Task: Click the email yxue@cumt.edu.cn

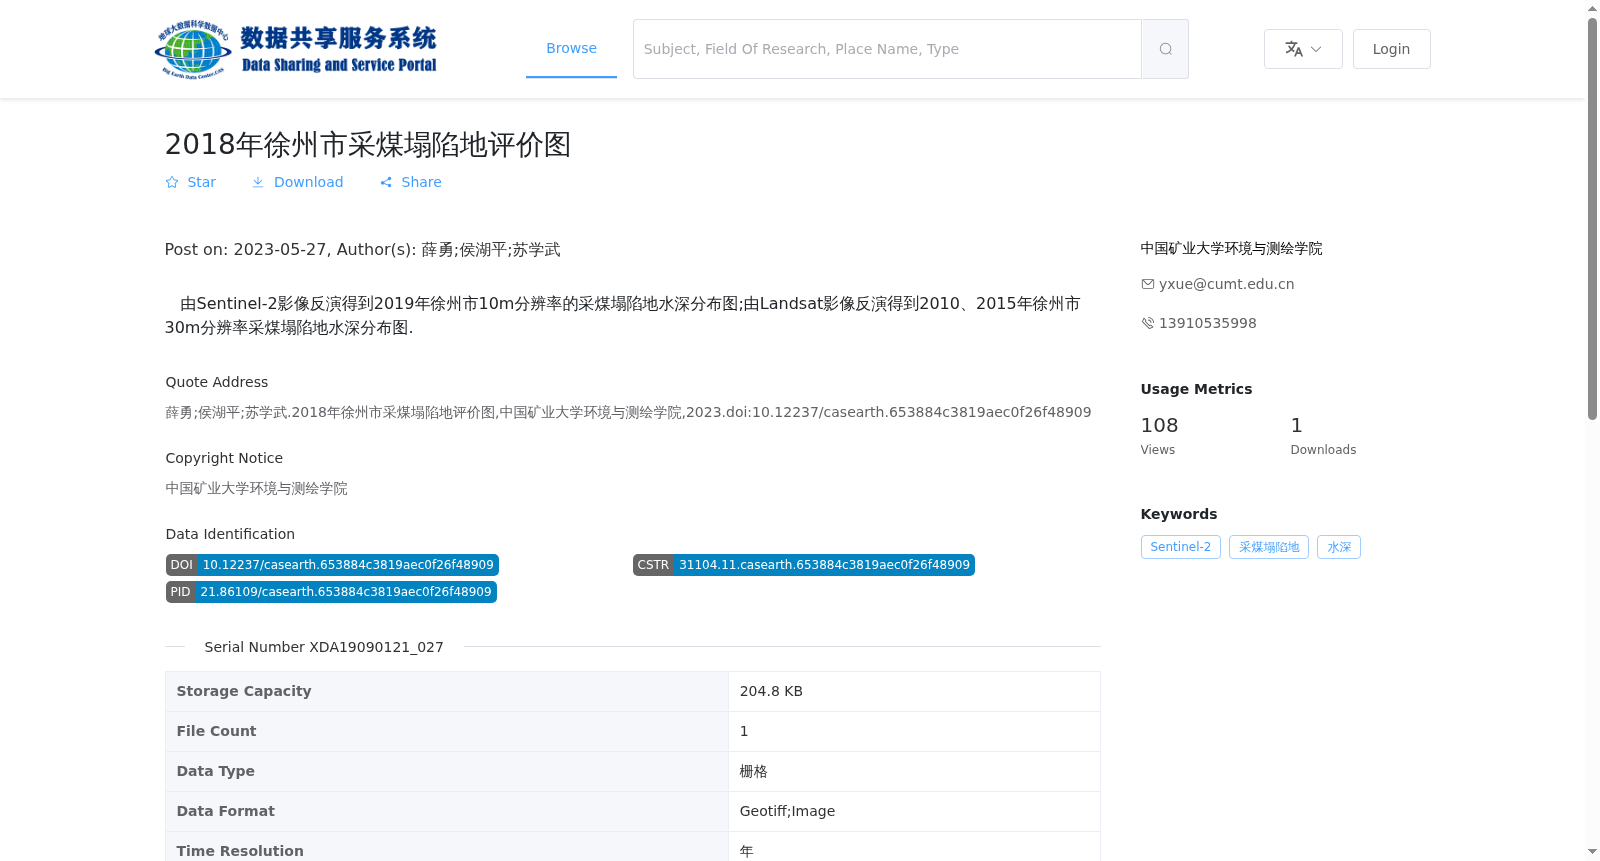Action: (1226, 284)
